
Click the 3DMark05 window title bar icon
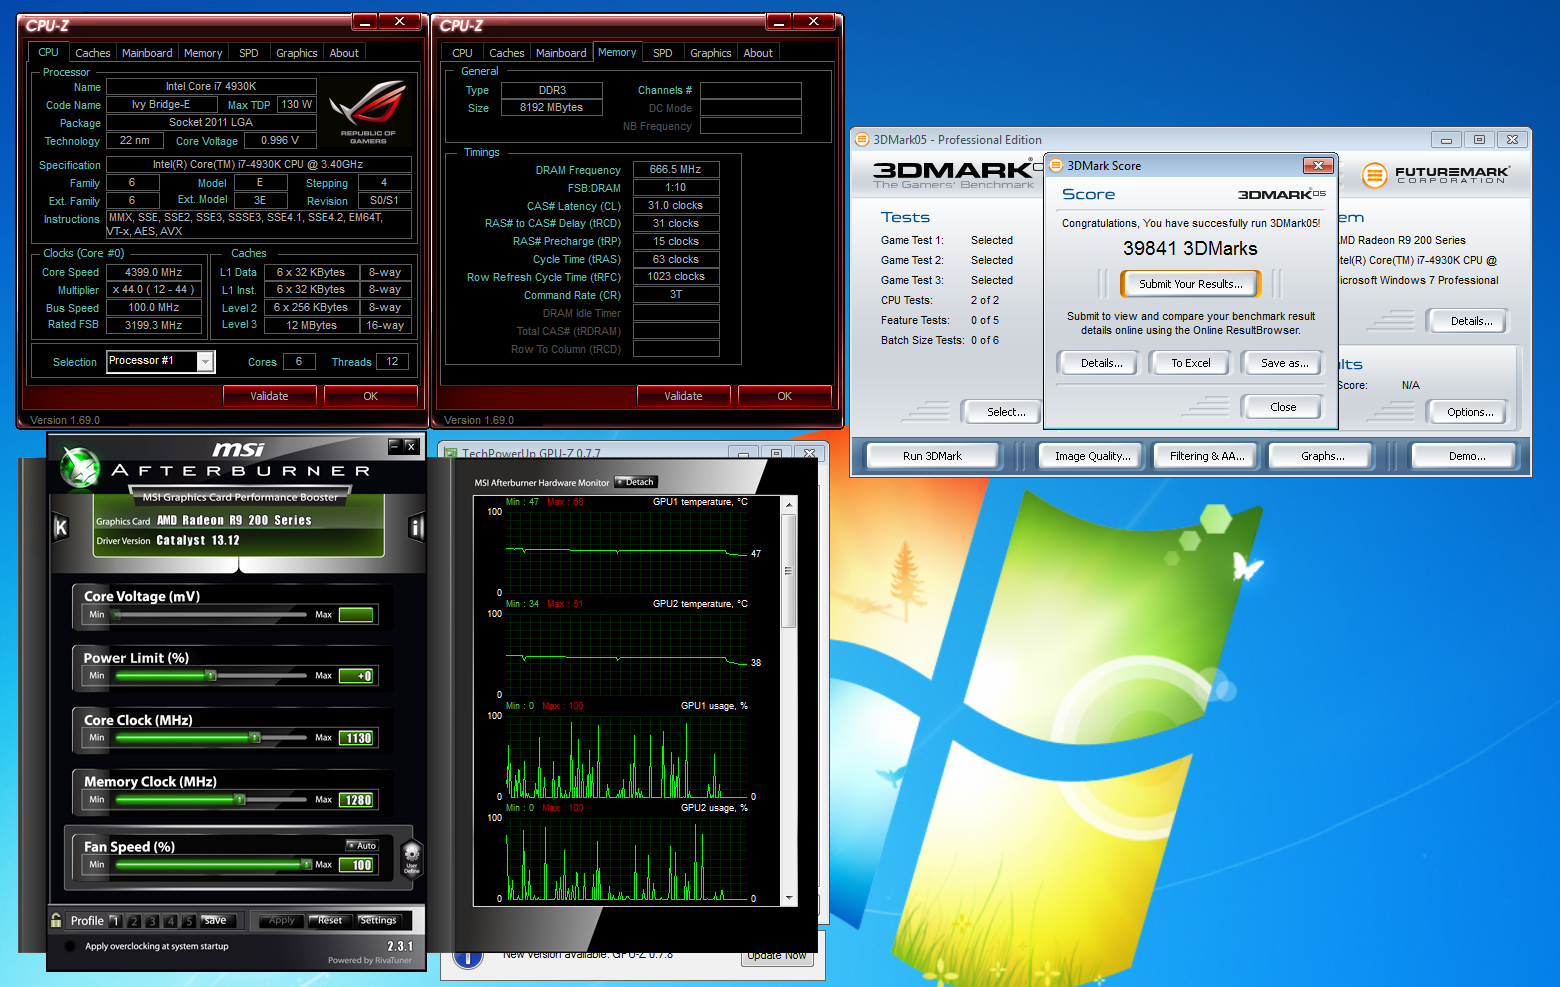click(862, 139)
